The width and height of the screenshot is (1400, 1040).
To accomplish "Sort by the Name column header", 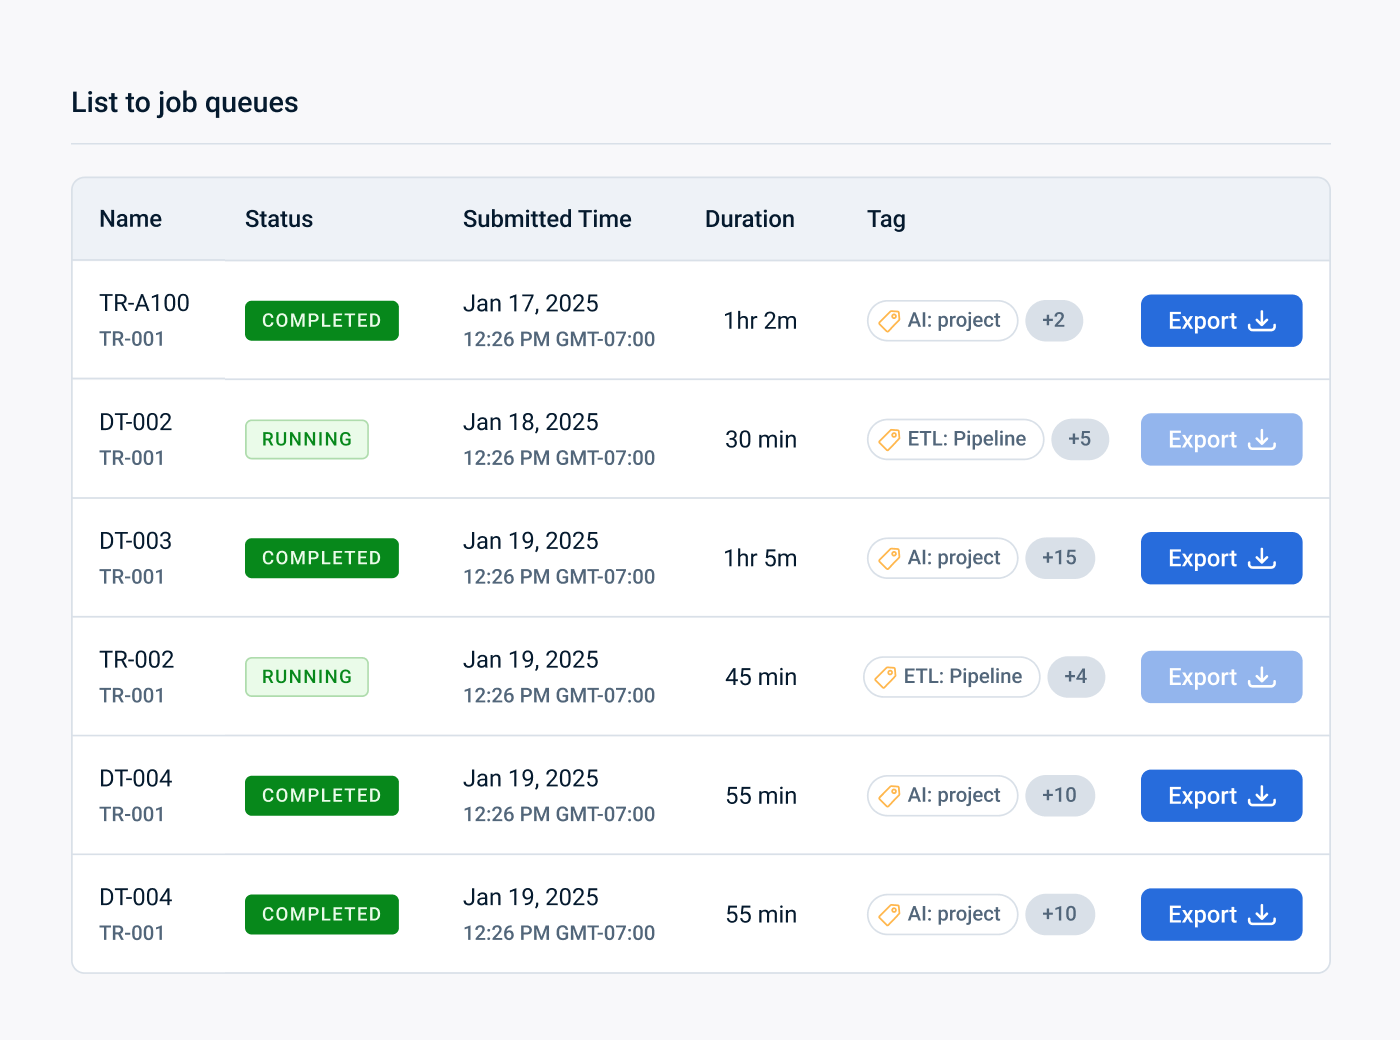I will point(130,218).
